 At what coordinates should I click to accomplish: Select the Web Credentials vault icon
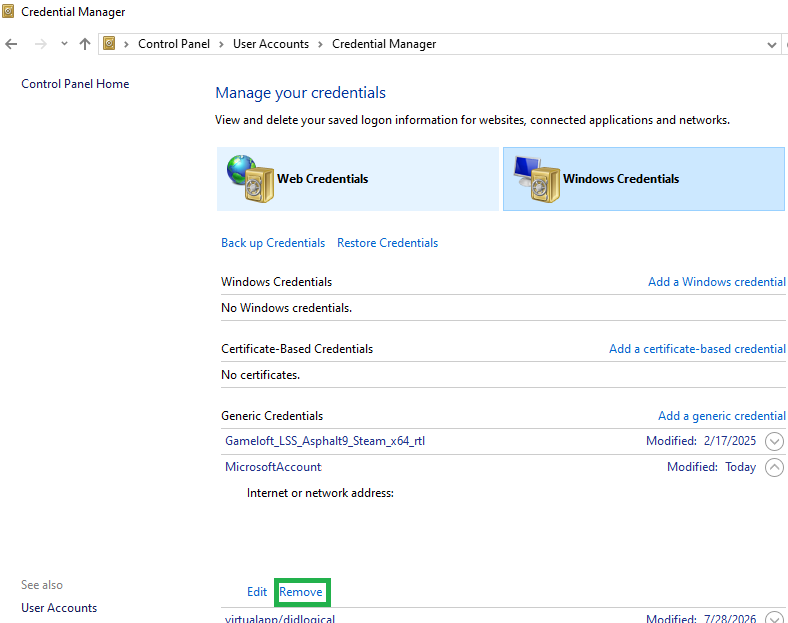point(251,179)
